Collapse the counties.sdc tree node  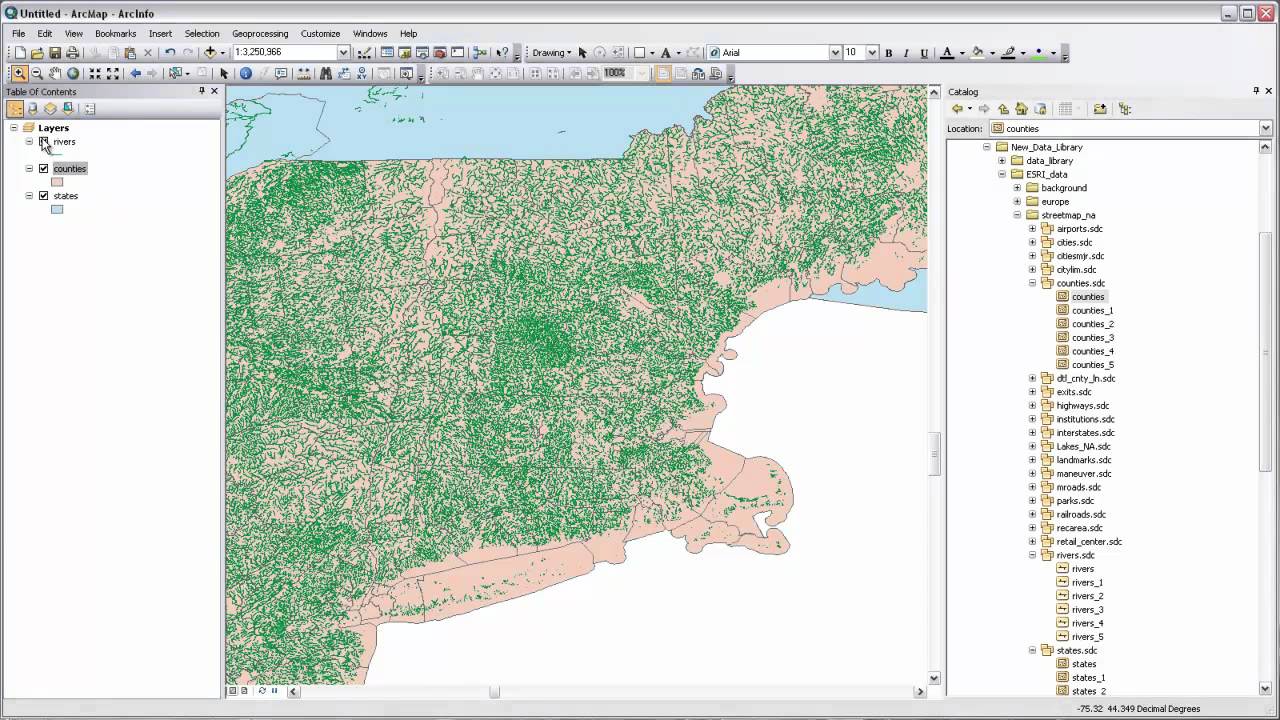point(1033,283)
